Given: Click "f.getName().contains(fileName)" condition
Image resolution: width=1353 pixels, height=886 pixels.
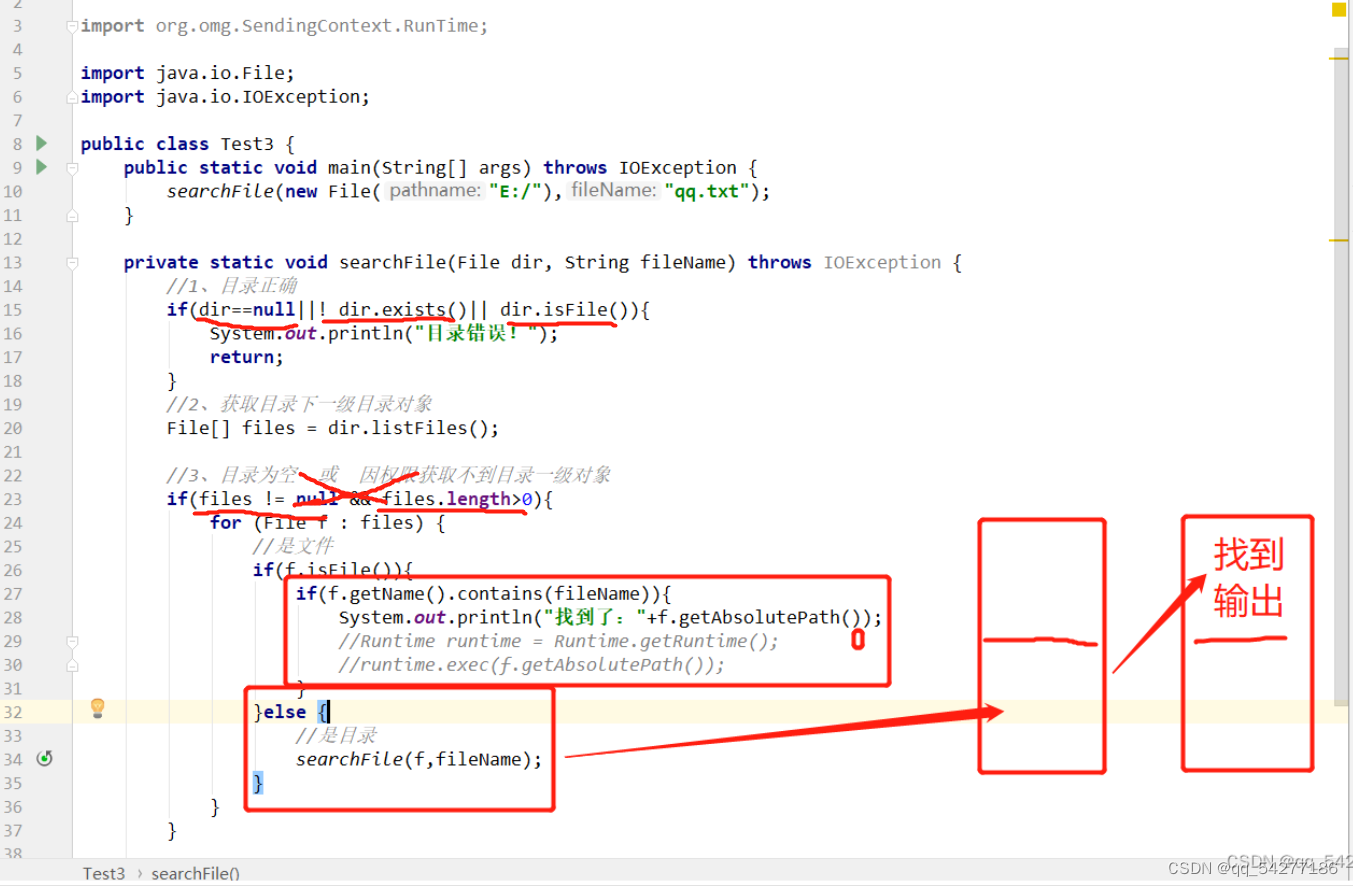Looking at the screenshot, I should click(x=484, y=594).
